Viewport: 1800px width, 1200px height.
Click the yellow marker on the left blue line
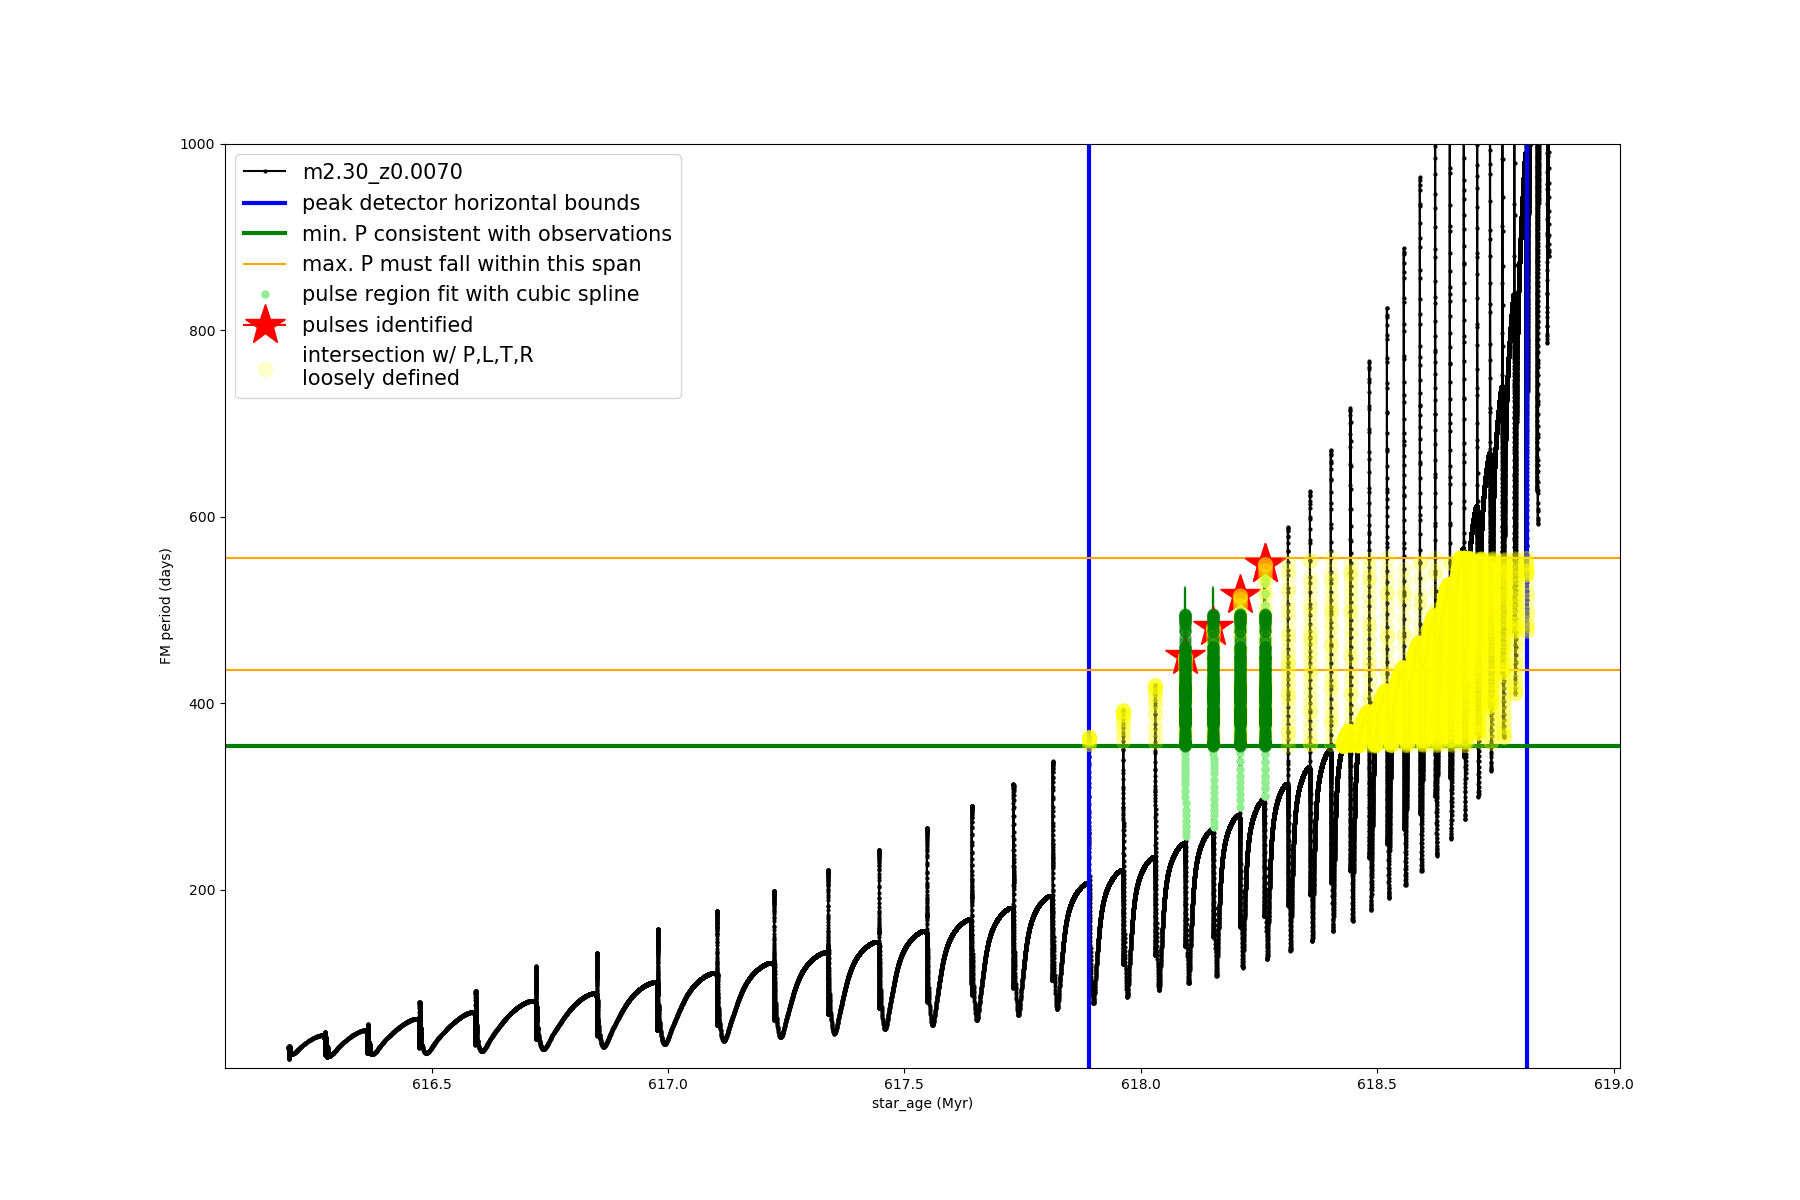click(1089, 739)
